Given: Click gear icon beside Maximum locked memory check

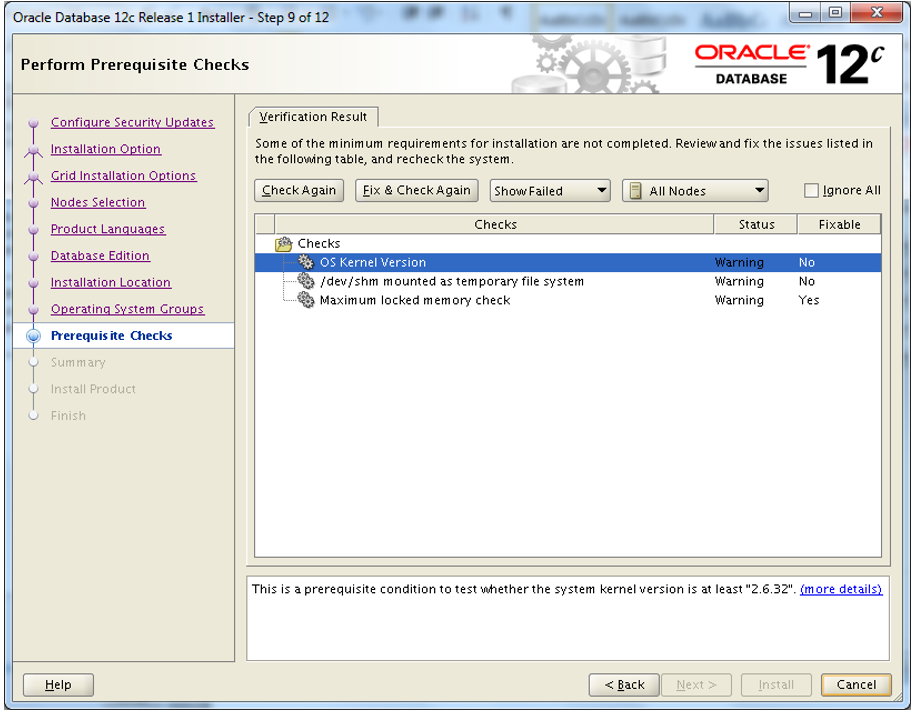Looking at the screenshot, I should (306, 300).
